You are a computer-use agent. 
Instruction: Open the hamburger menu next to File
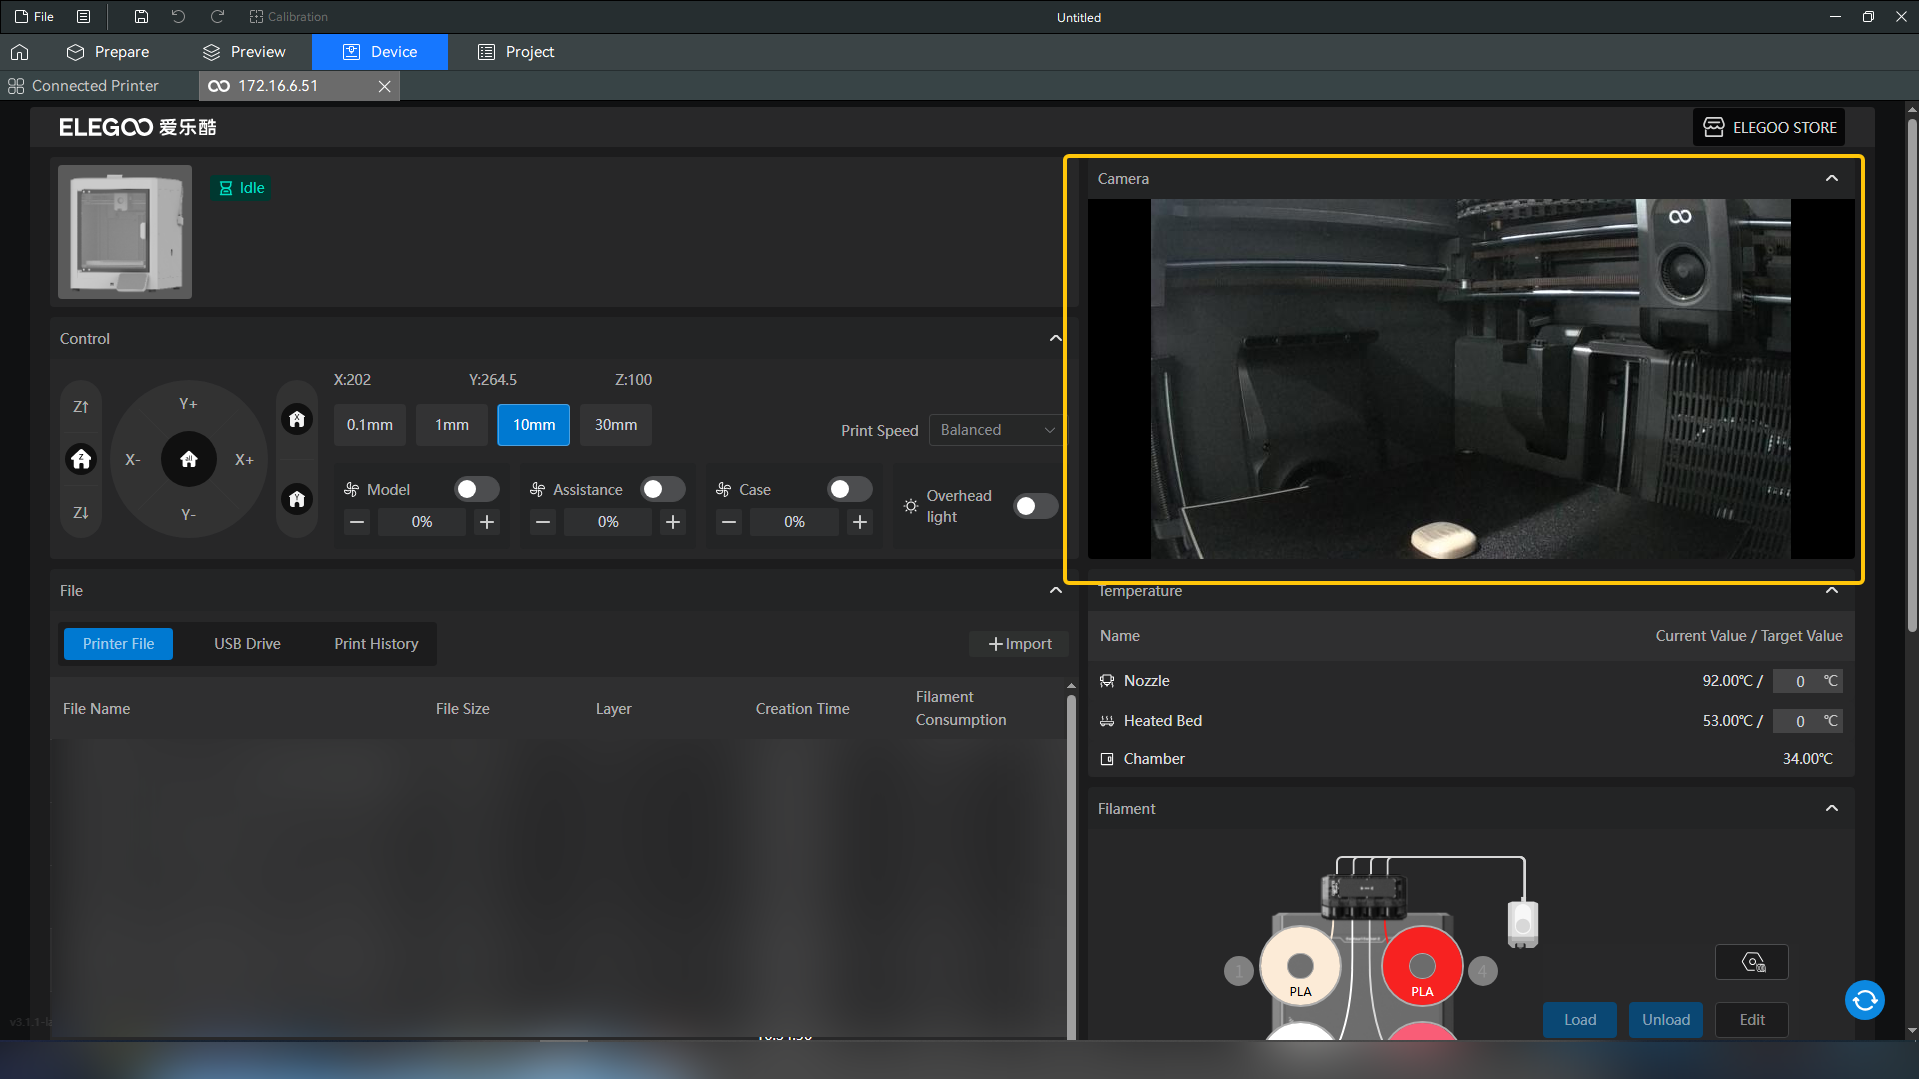tap(84, 16)
